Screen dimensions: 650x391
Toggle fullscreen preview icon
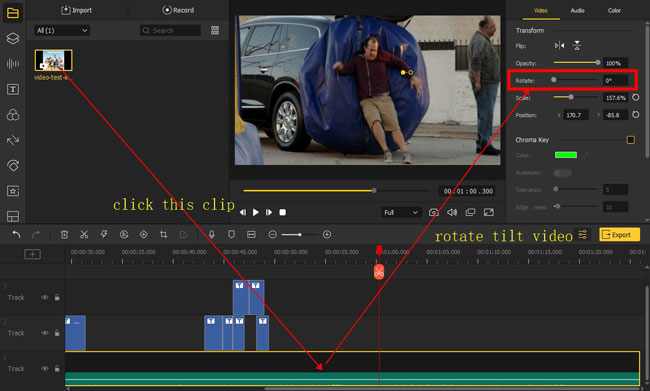tap(489, 212)
